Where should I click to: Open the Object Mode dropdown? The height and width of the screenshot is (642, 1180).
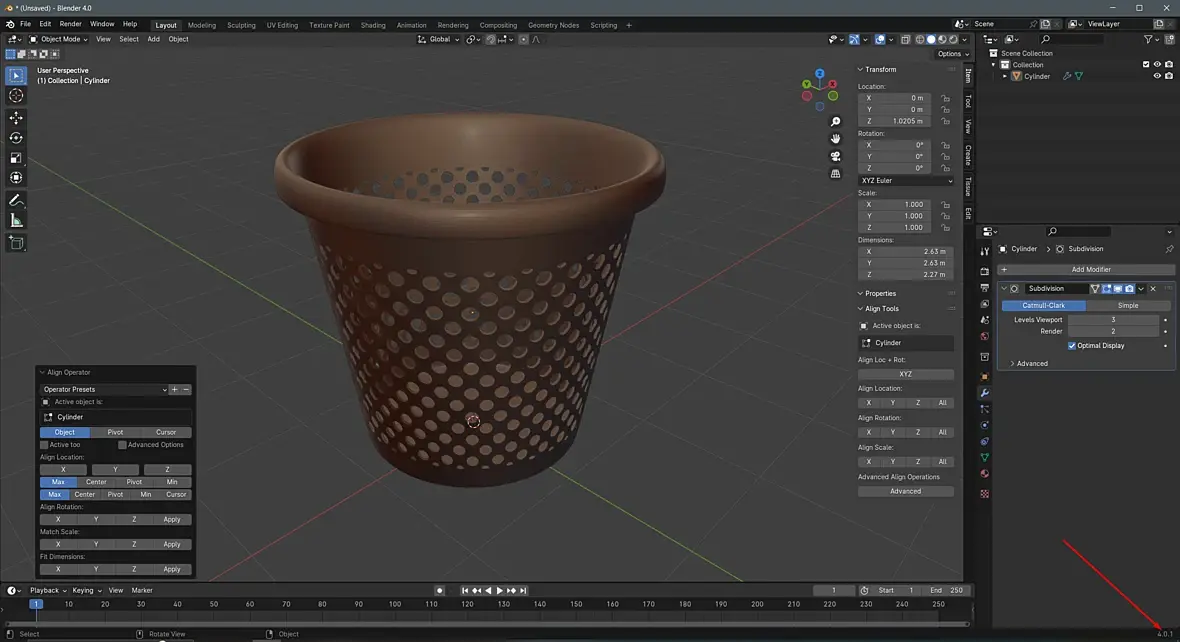click(59, 39)
